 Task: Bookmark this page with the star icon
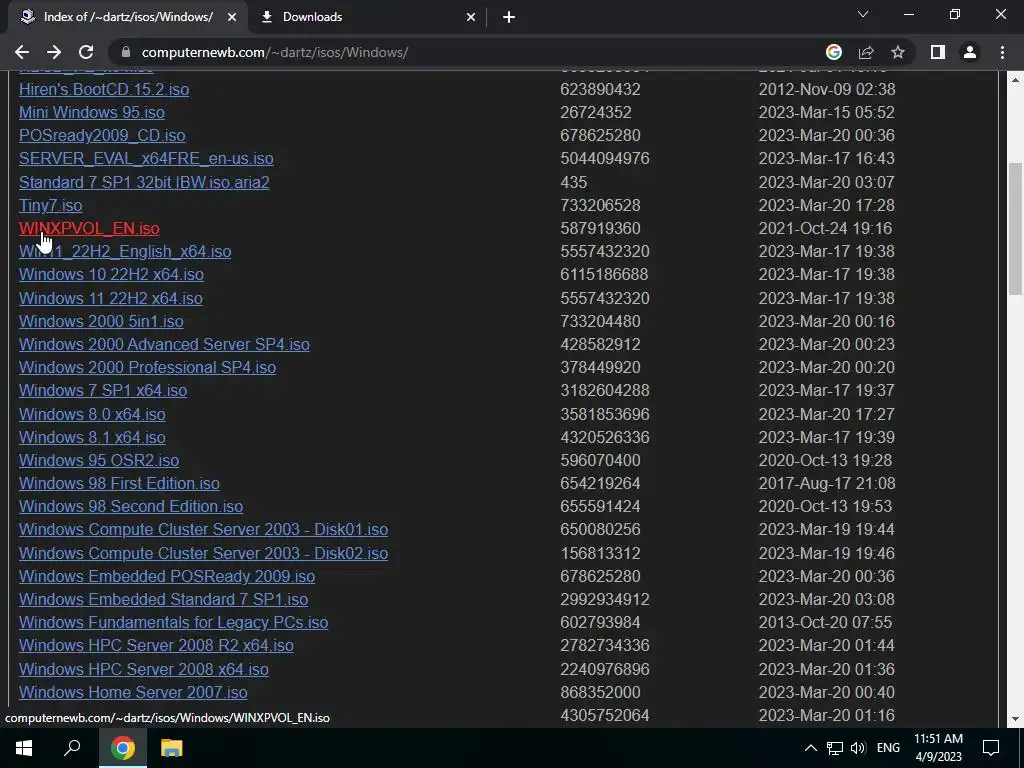(898, 52)
